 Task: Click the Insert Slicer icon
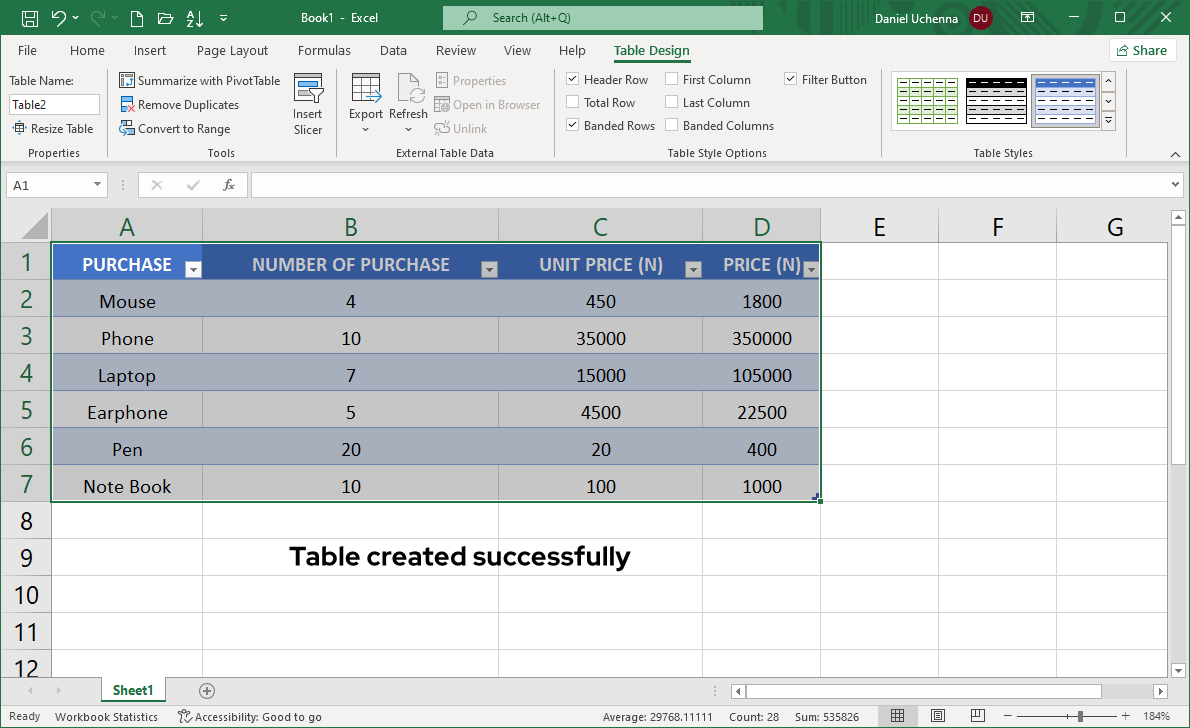pos(308,90)
